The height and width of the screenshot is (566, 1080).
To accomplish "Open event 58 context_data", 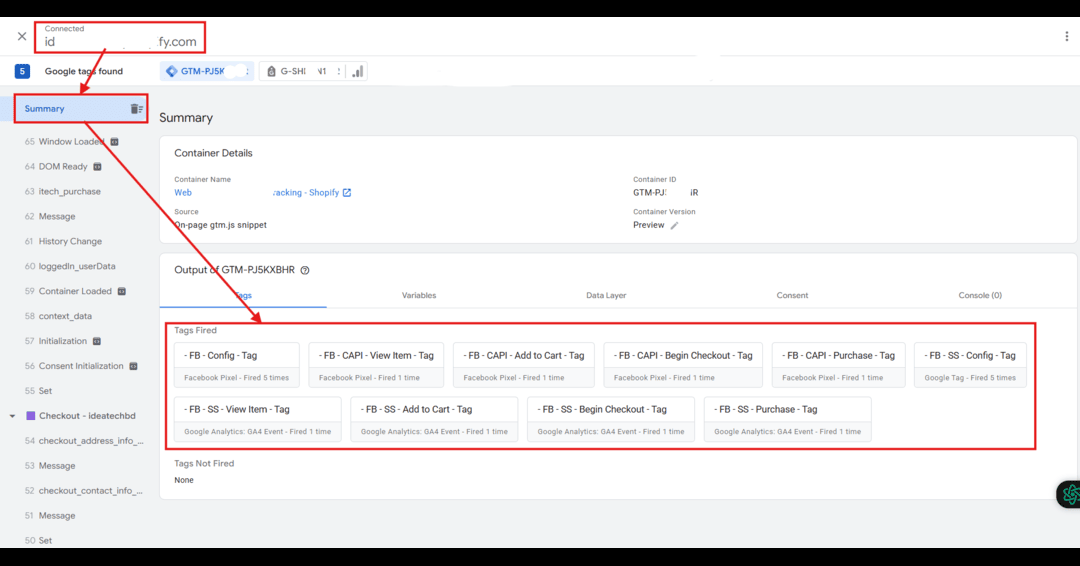I will click(58, 316).
